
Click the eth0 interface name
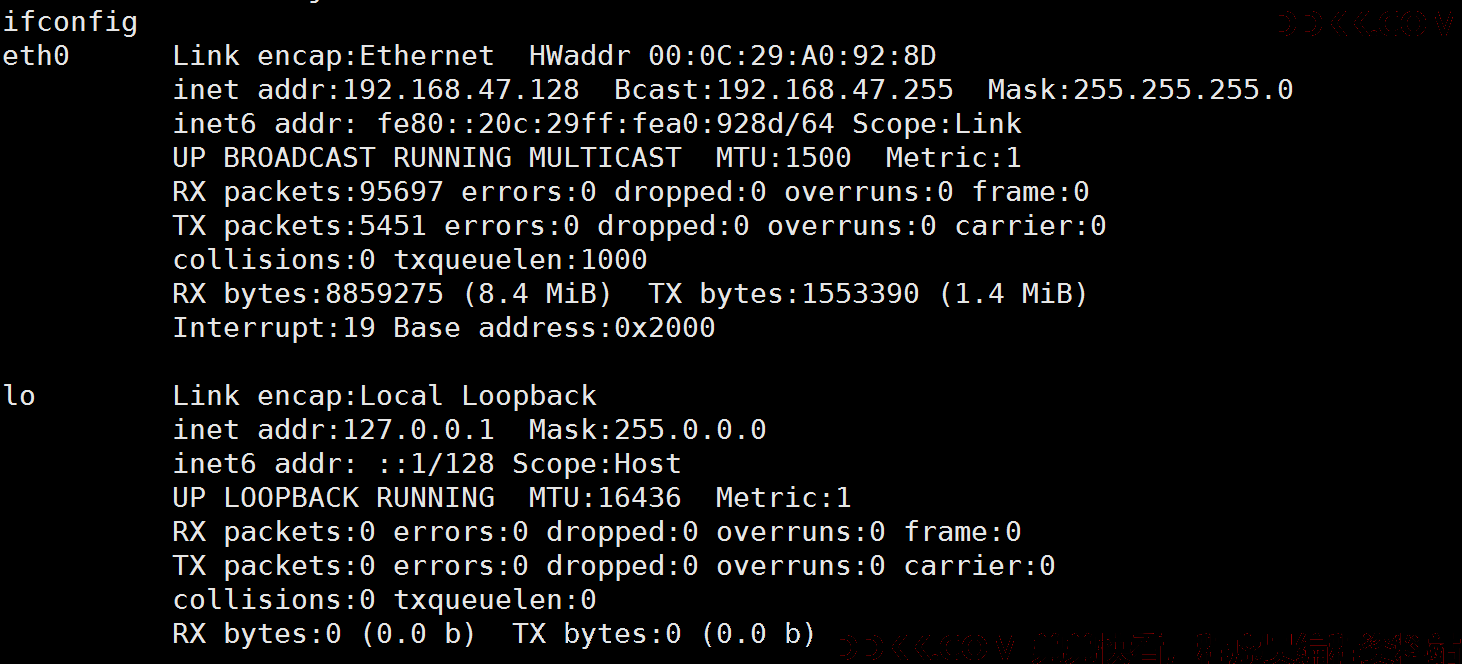click(x=36, y=56)
